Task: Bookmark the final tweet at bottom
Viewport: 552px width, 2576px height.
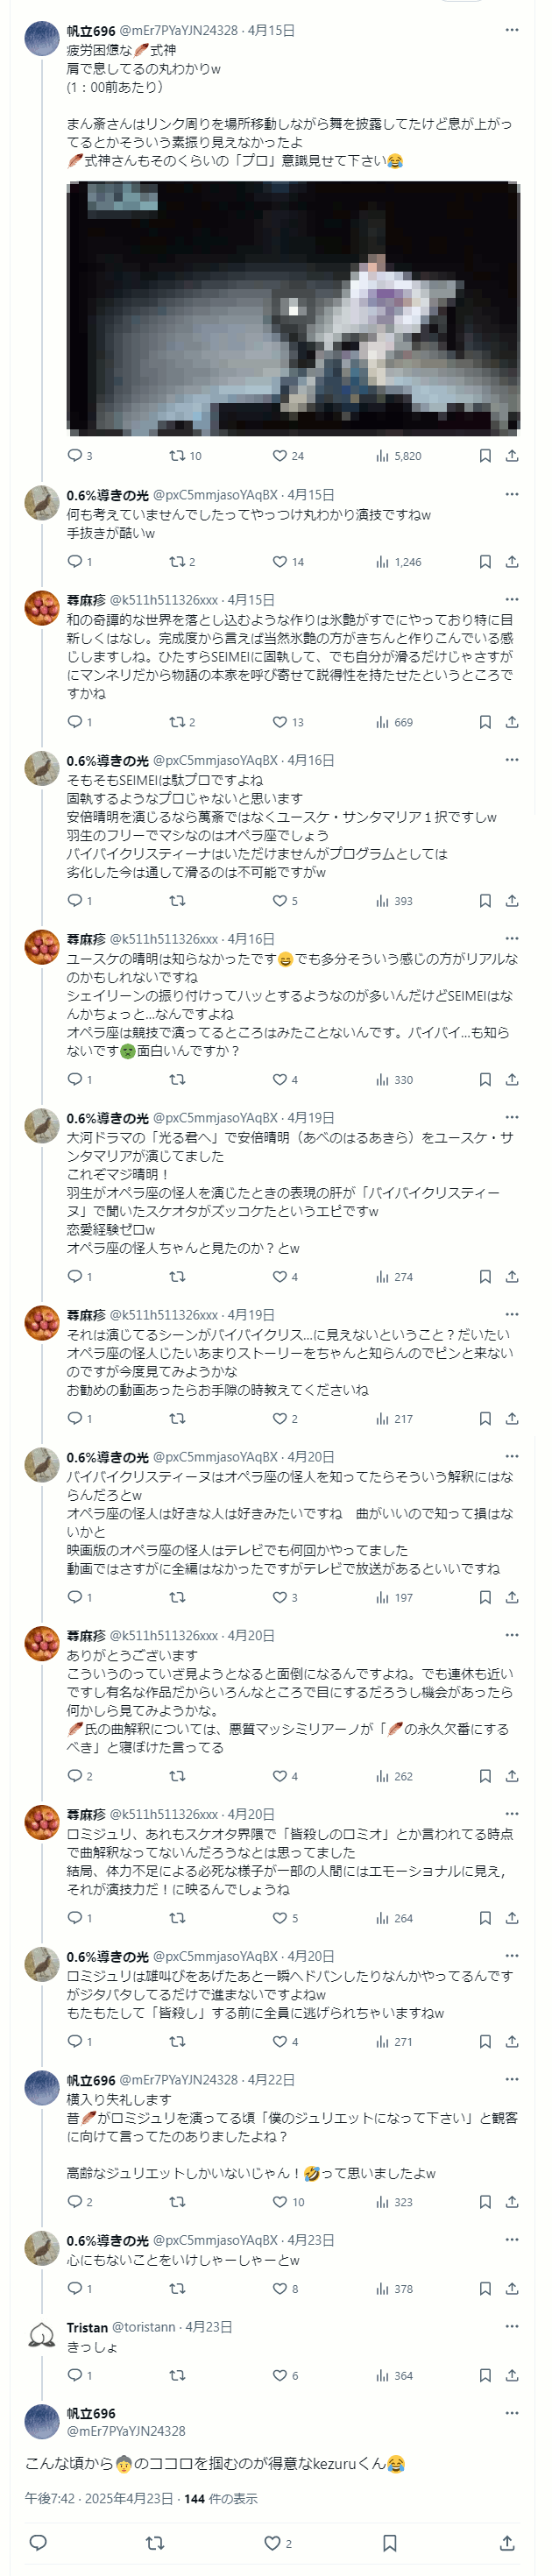Action: coord(390,2541)
